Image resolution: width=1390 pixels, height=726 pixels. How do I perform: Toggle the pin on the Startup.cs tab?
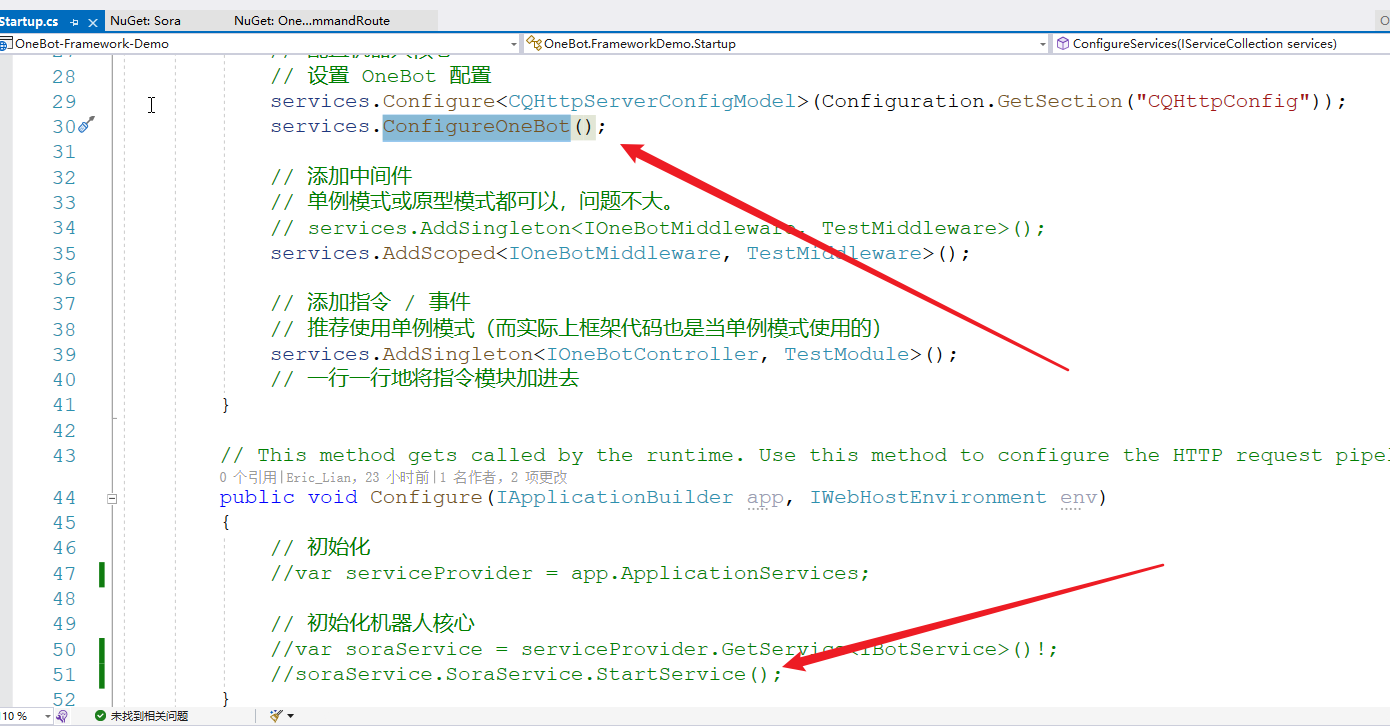(75, 20)
